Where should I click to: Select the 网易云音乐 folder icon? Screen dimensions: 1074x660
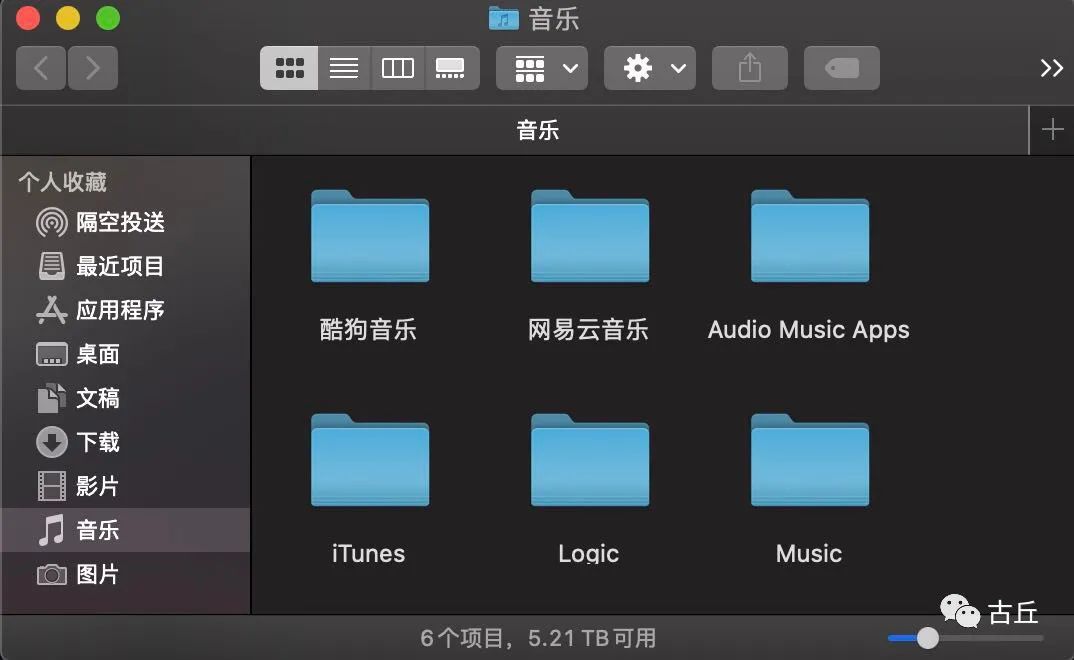pyautogui.click(x=590, y=236)
